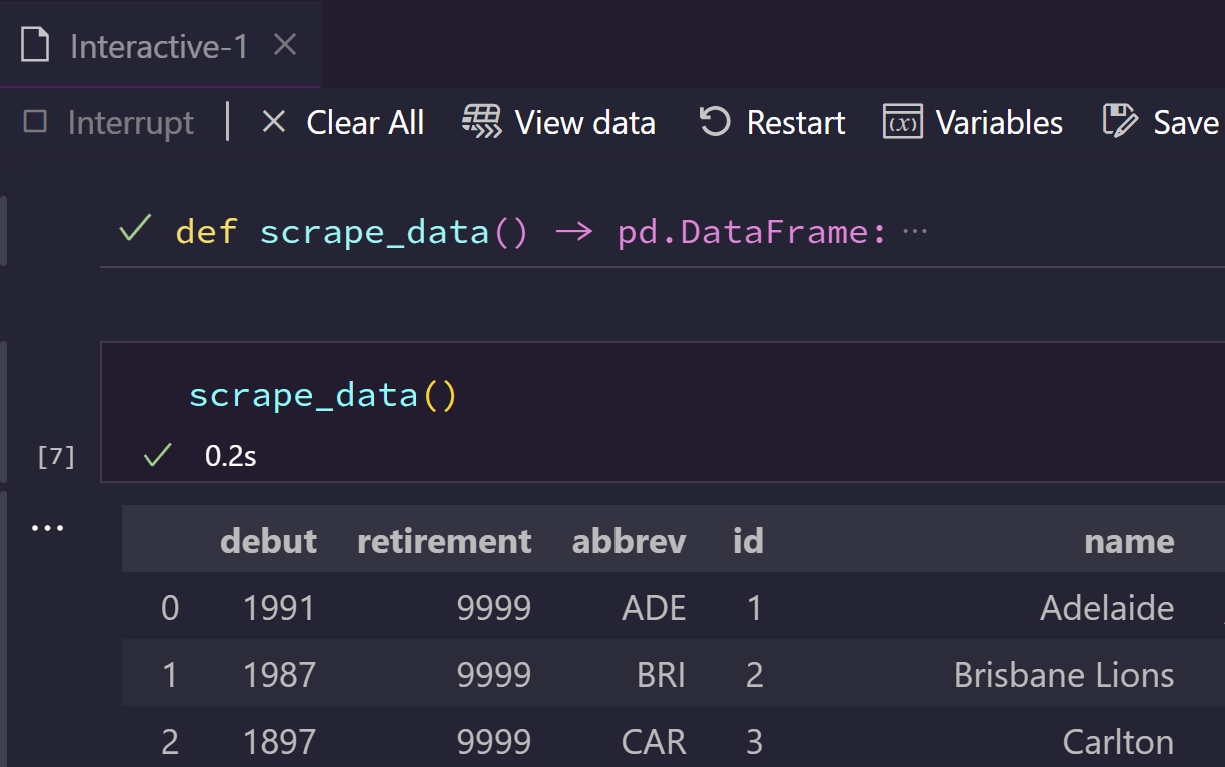Click the Restart button label
1225x767 pixels.
coord(796,123)
